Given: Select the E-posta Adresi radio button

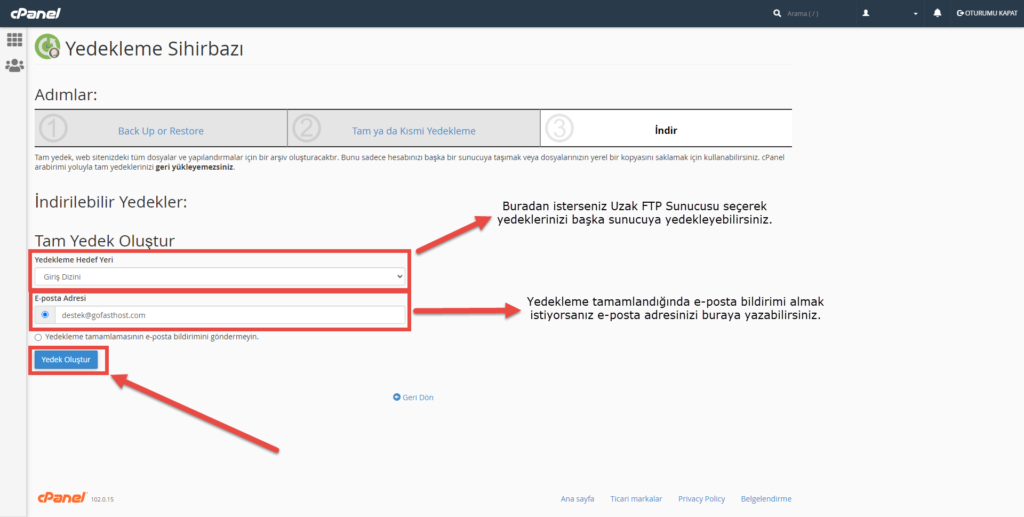Looking at the screenshot, I should (x=45, y=315).
